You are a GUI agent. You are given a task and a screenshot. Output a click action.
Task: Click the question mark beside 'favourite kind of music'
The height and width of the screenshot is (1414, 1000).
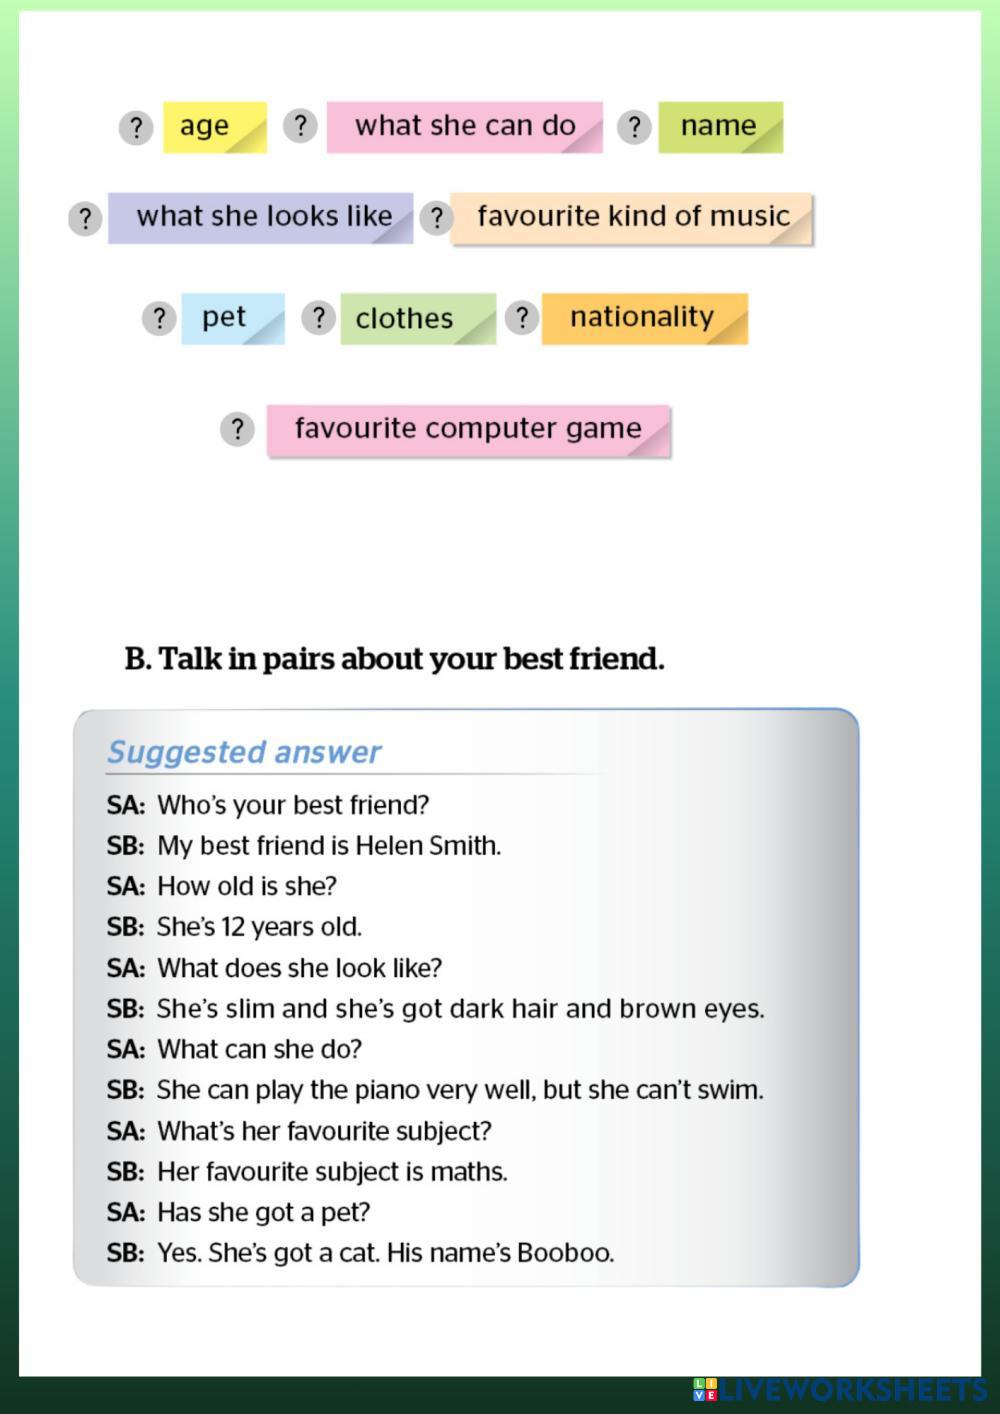436,217
